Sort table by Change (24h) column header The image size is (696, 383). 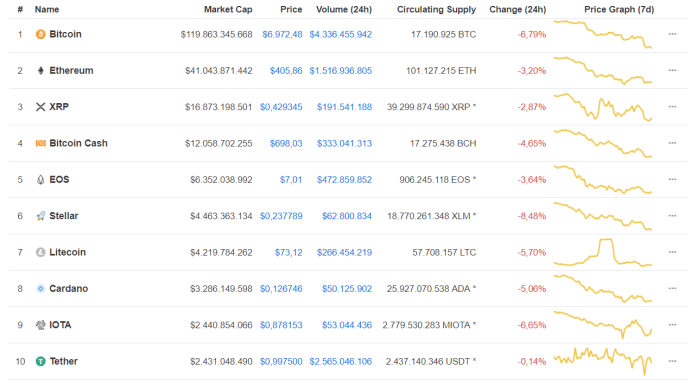click(518, 9)
